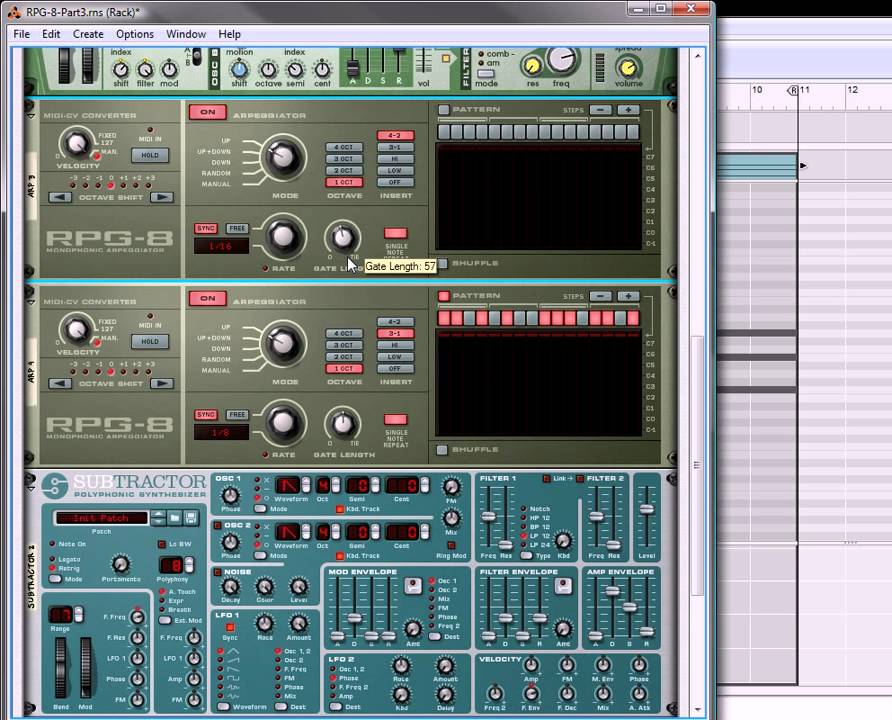Step the Subtractor Polyphony value spinner
This screenshot has width=892, height=720.
(x=189, y=565)
